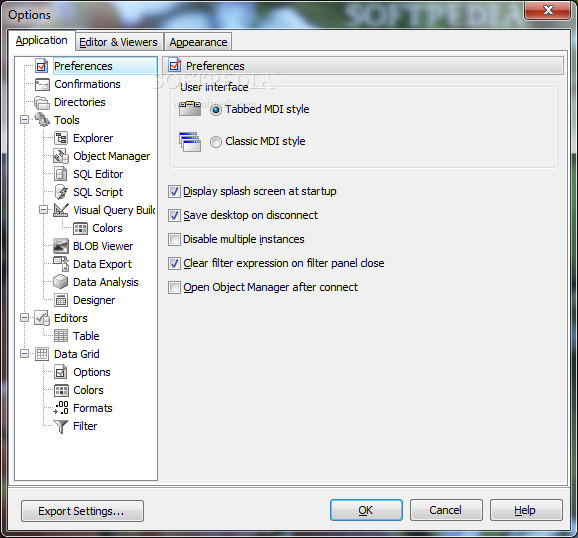Viewport: 578px width, 538px height.
Task: Click the Tools gears icon
Action: click(42, 120)
